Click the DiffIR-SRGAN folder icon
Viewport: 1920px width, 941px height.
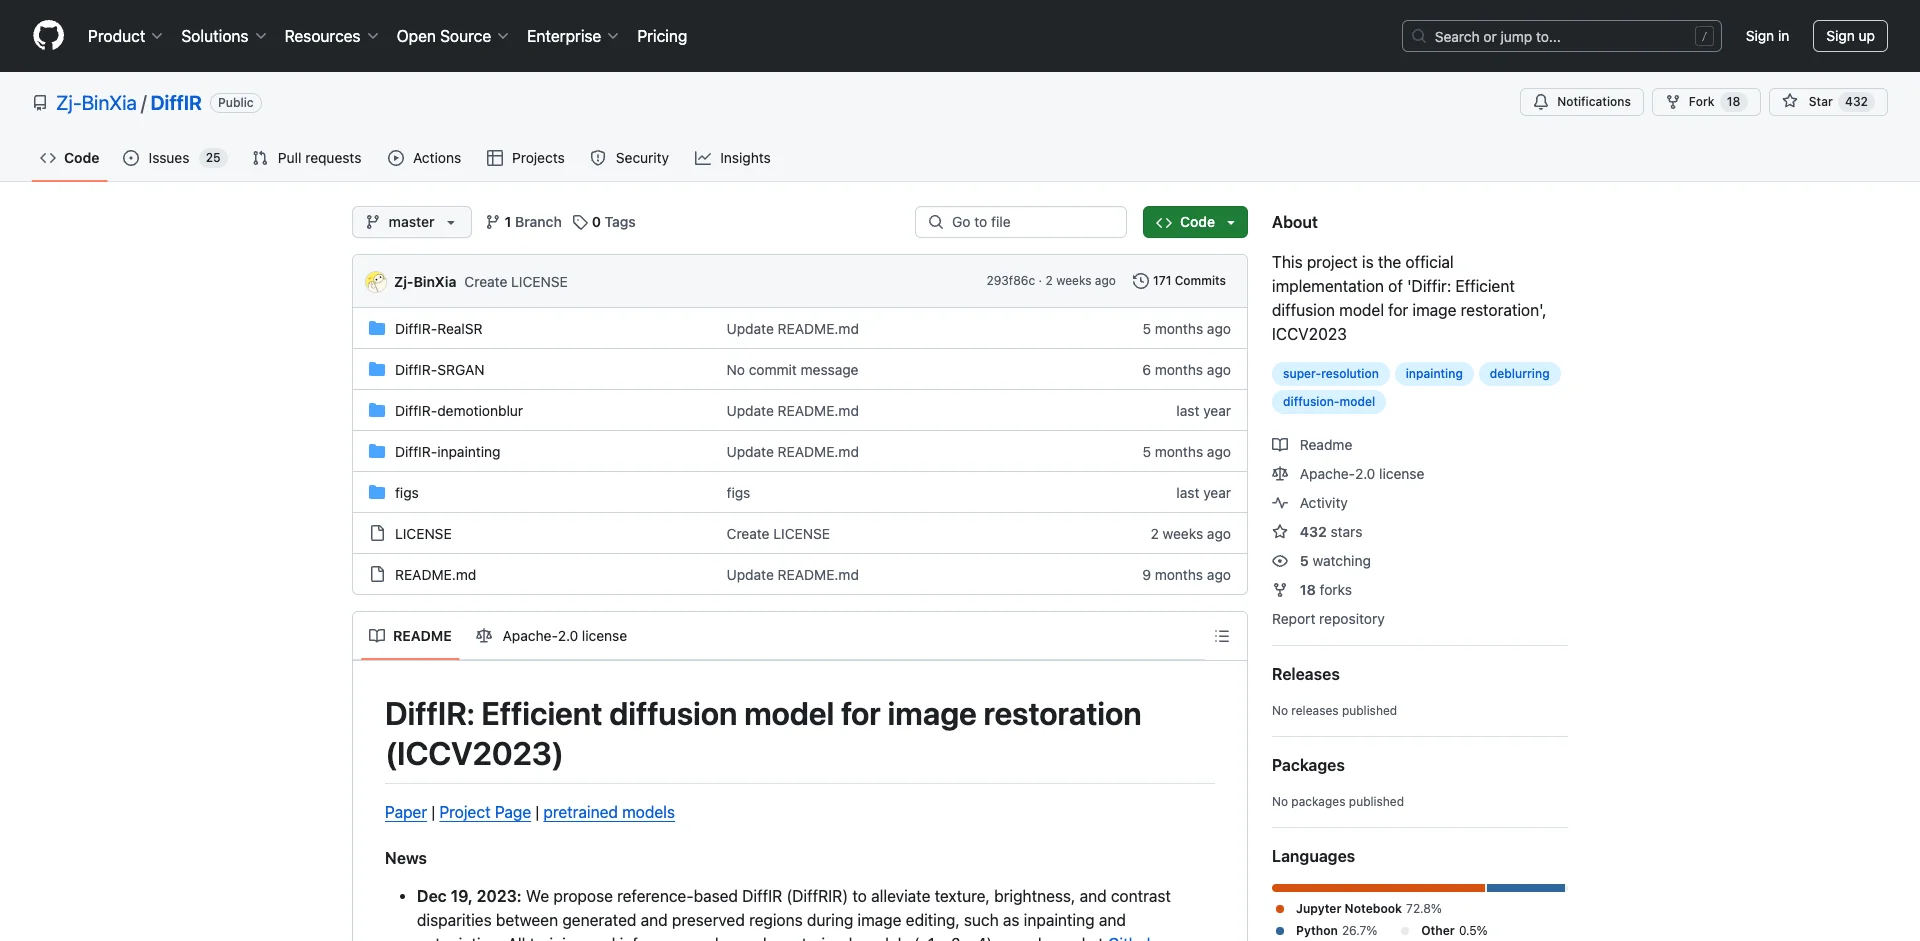[377, 370]
